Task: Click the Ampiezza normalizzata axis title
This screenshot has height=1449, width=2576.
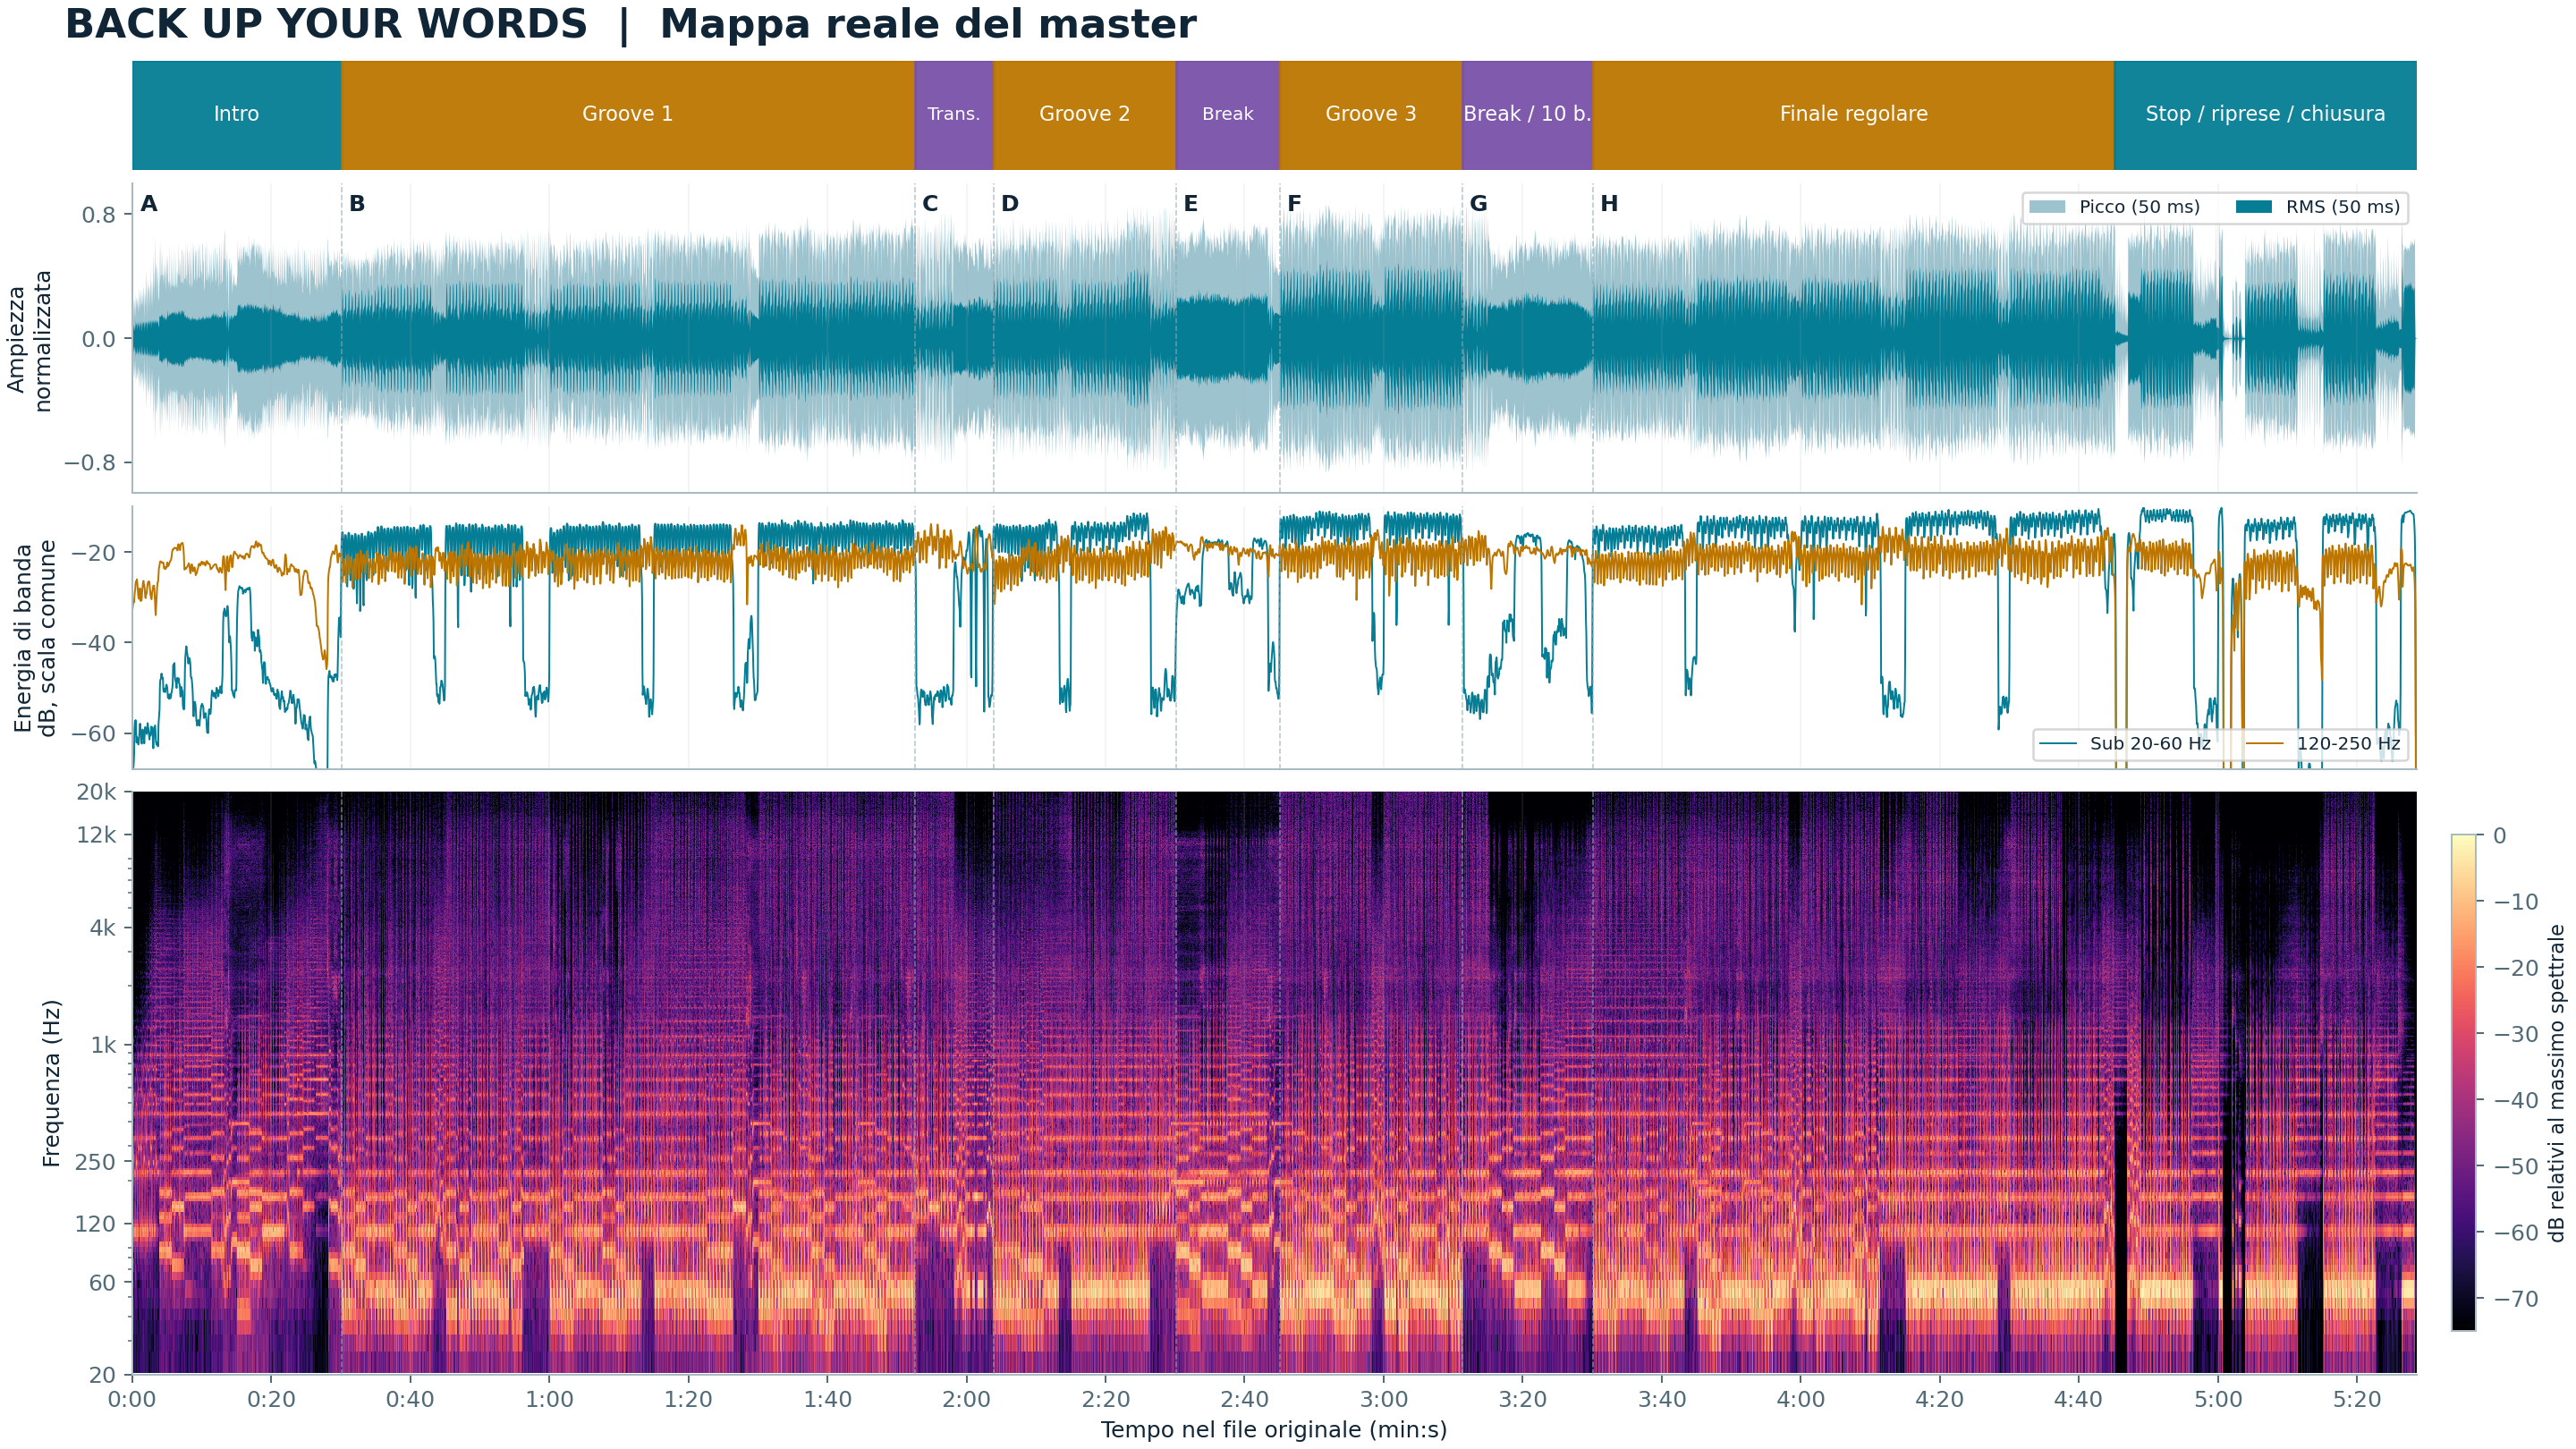Action: [29, 340]
